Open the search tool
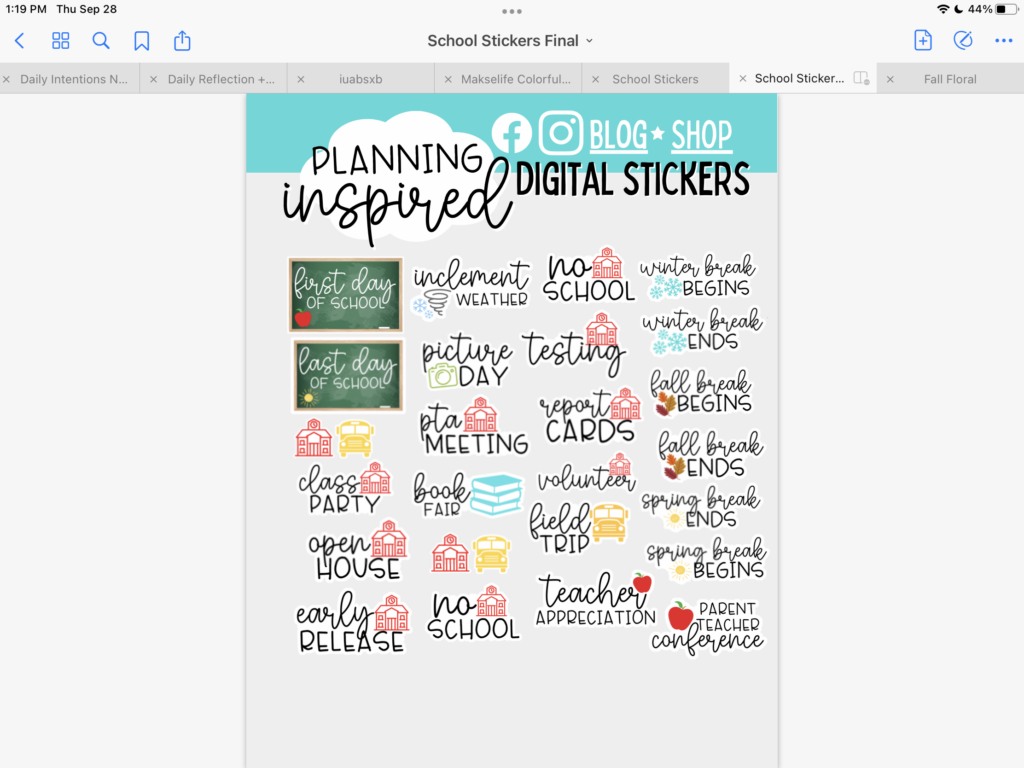Image resolution: width=1024 pixels, height=768 pixels. 101,41
